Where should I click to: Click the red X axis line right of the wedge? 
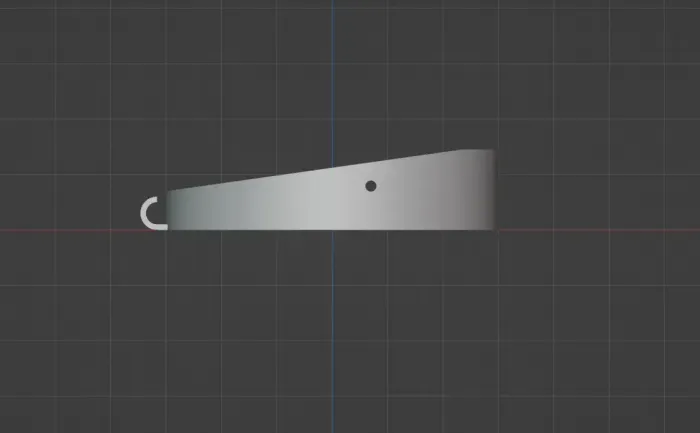(600, 231)
